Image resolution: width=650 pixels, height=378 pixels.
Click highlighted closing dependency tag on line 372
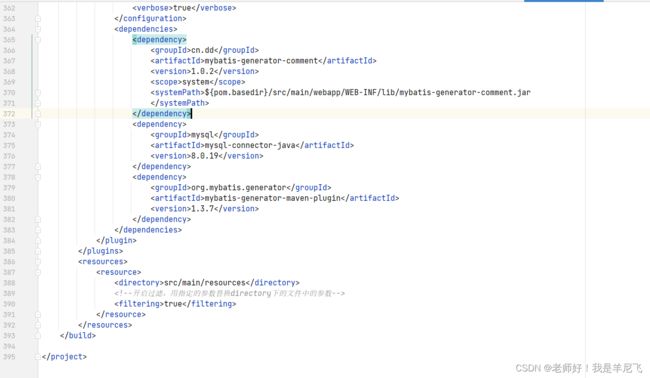tap(162, 114)
